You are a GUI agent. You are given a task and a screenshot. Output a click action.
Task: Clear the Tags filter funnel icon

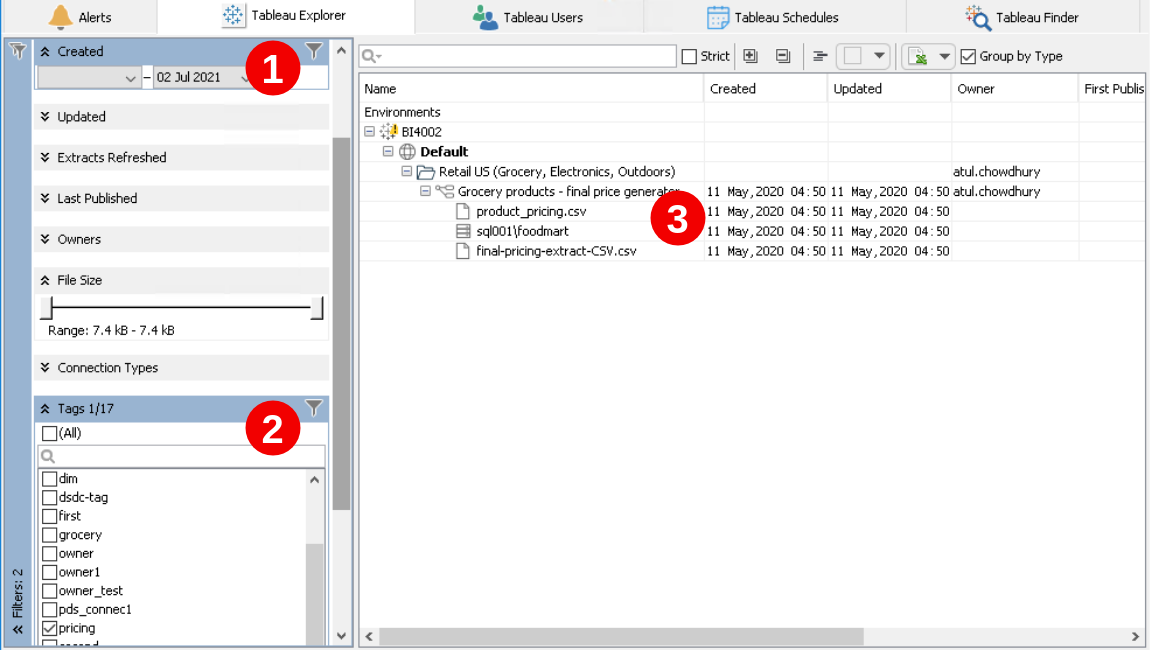click(x=313, y=408)
